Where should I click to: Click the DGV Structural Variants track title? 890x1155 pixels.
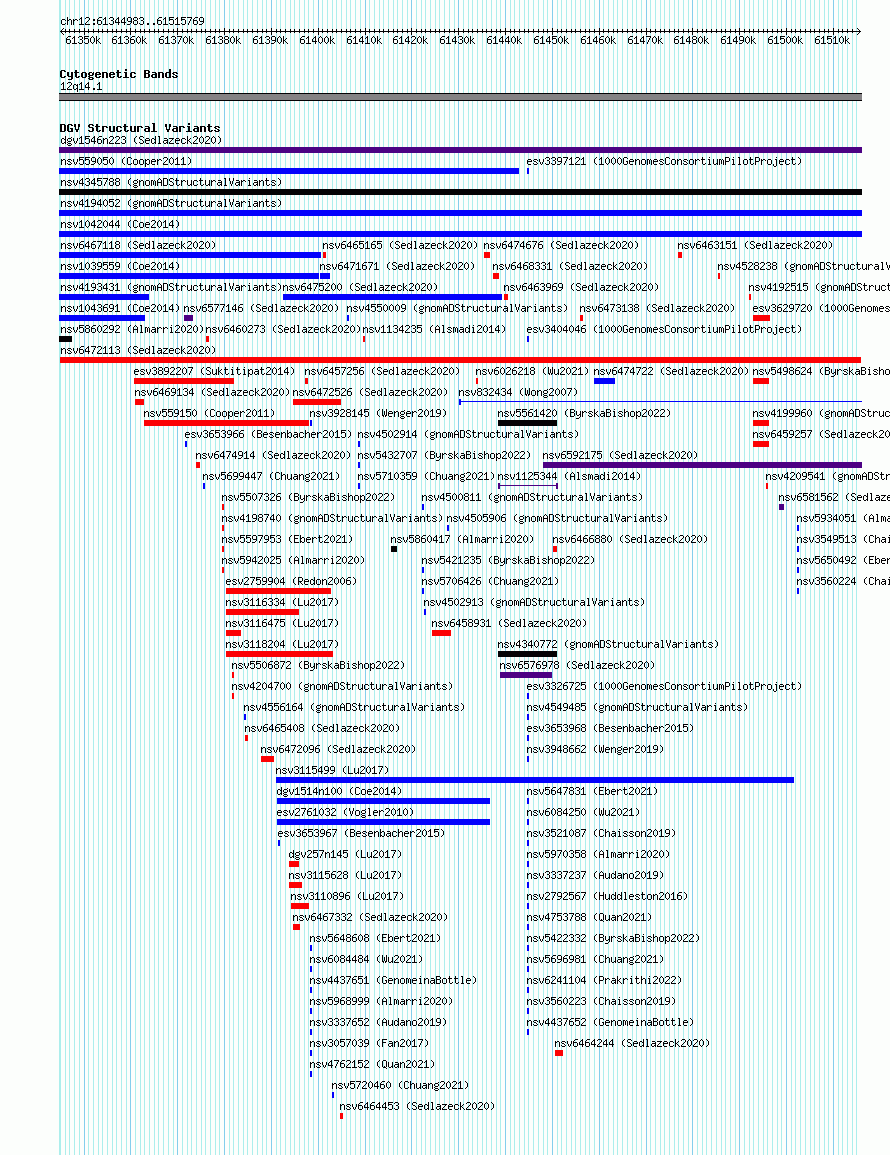140,128
